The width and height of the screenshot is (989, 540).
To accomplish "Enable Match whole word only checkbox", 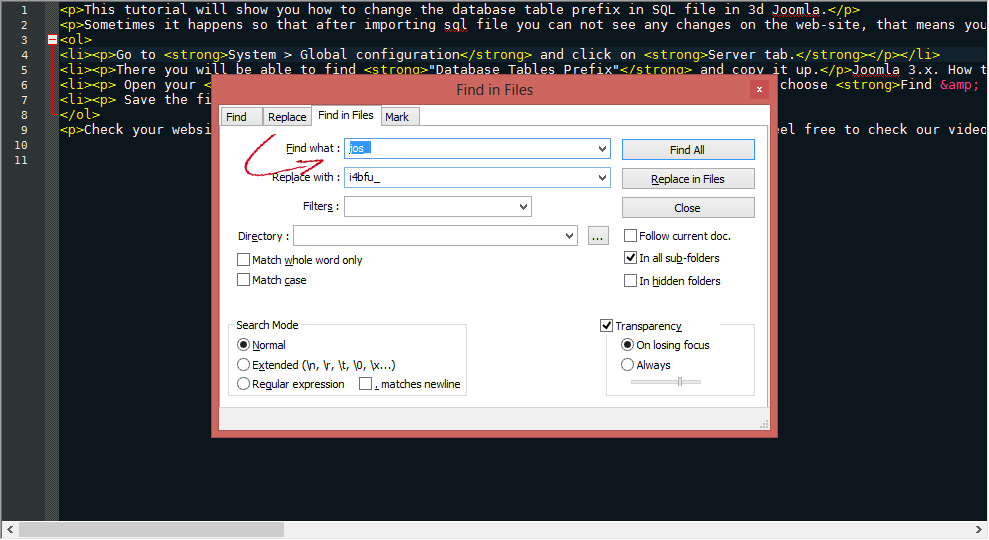I will 244,260.
